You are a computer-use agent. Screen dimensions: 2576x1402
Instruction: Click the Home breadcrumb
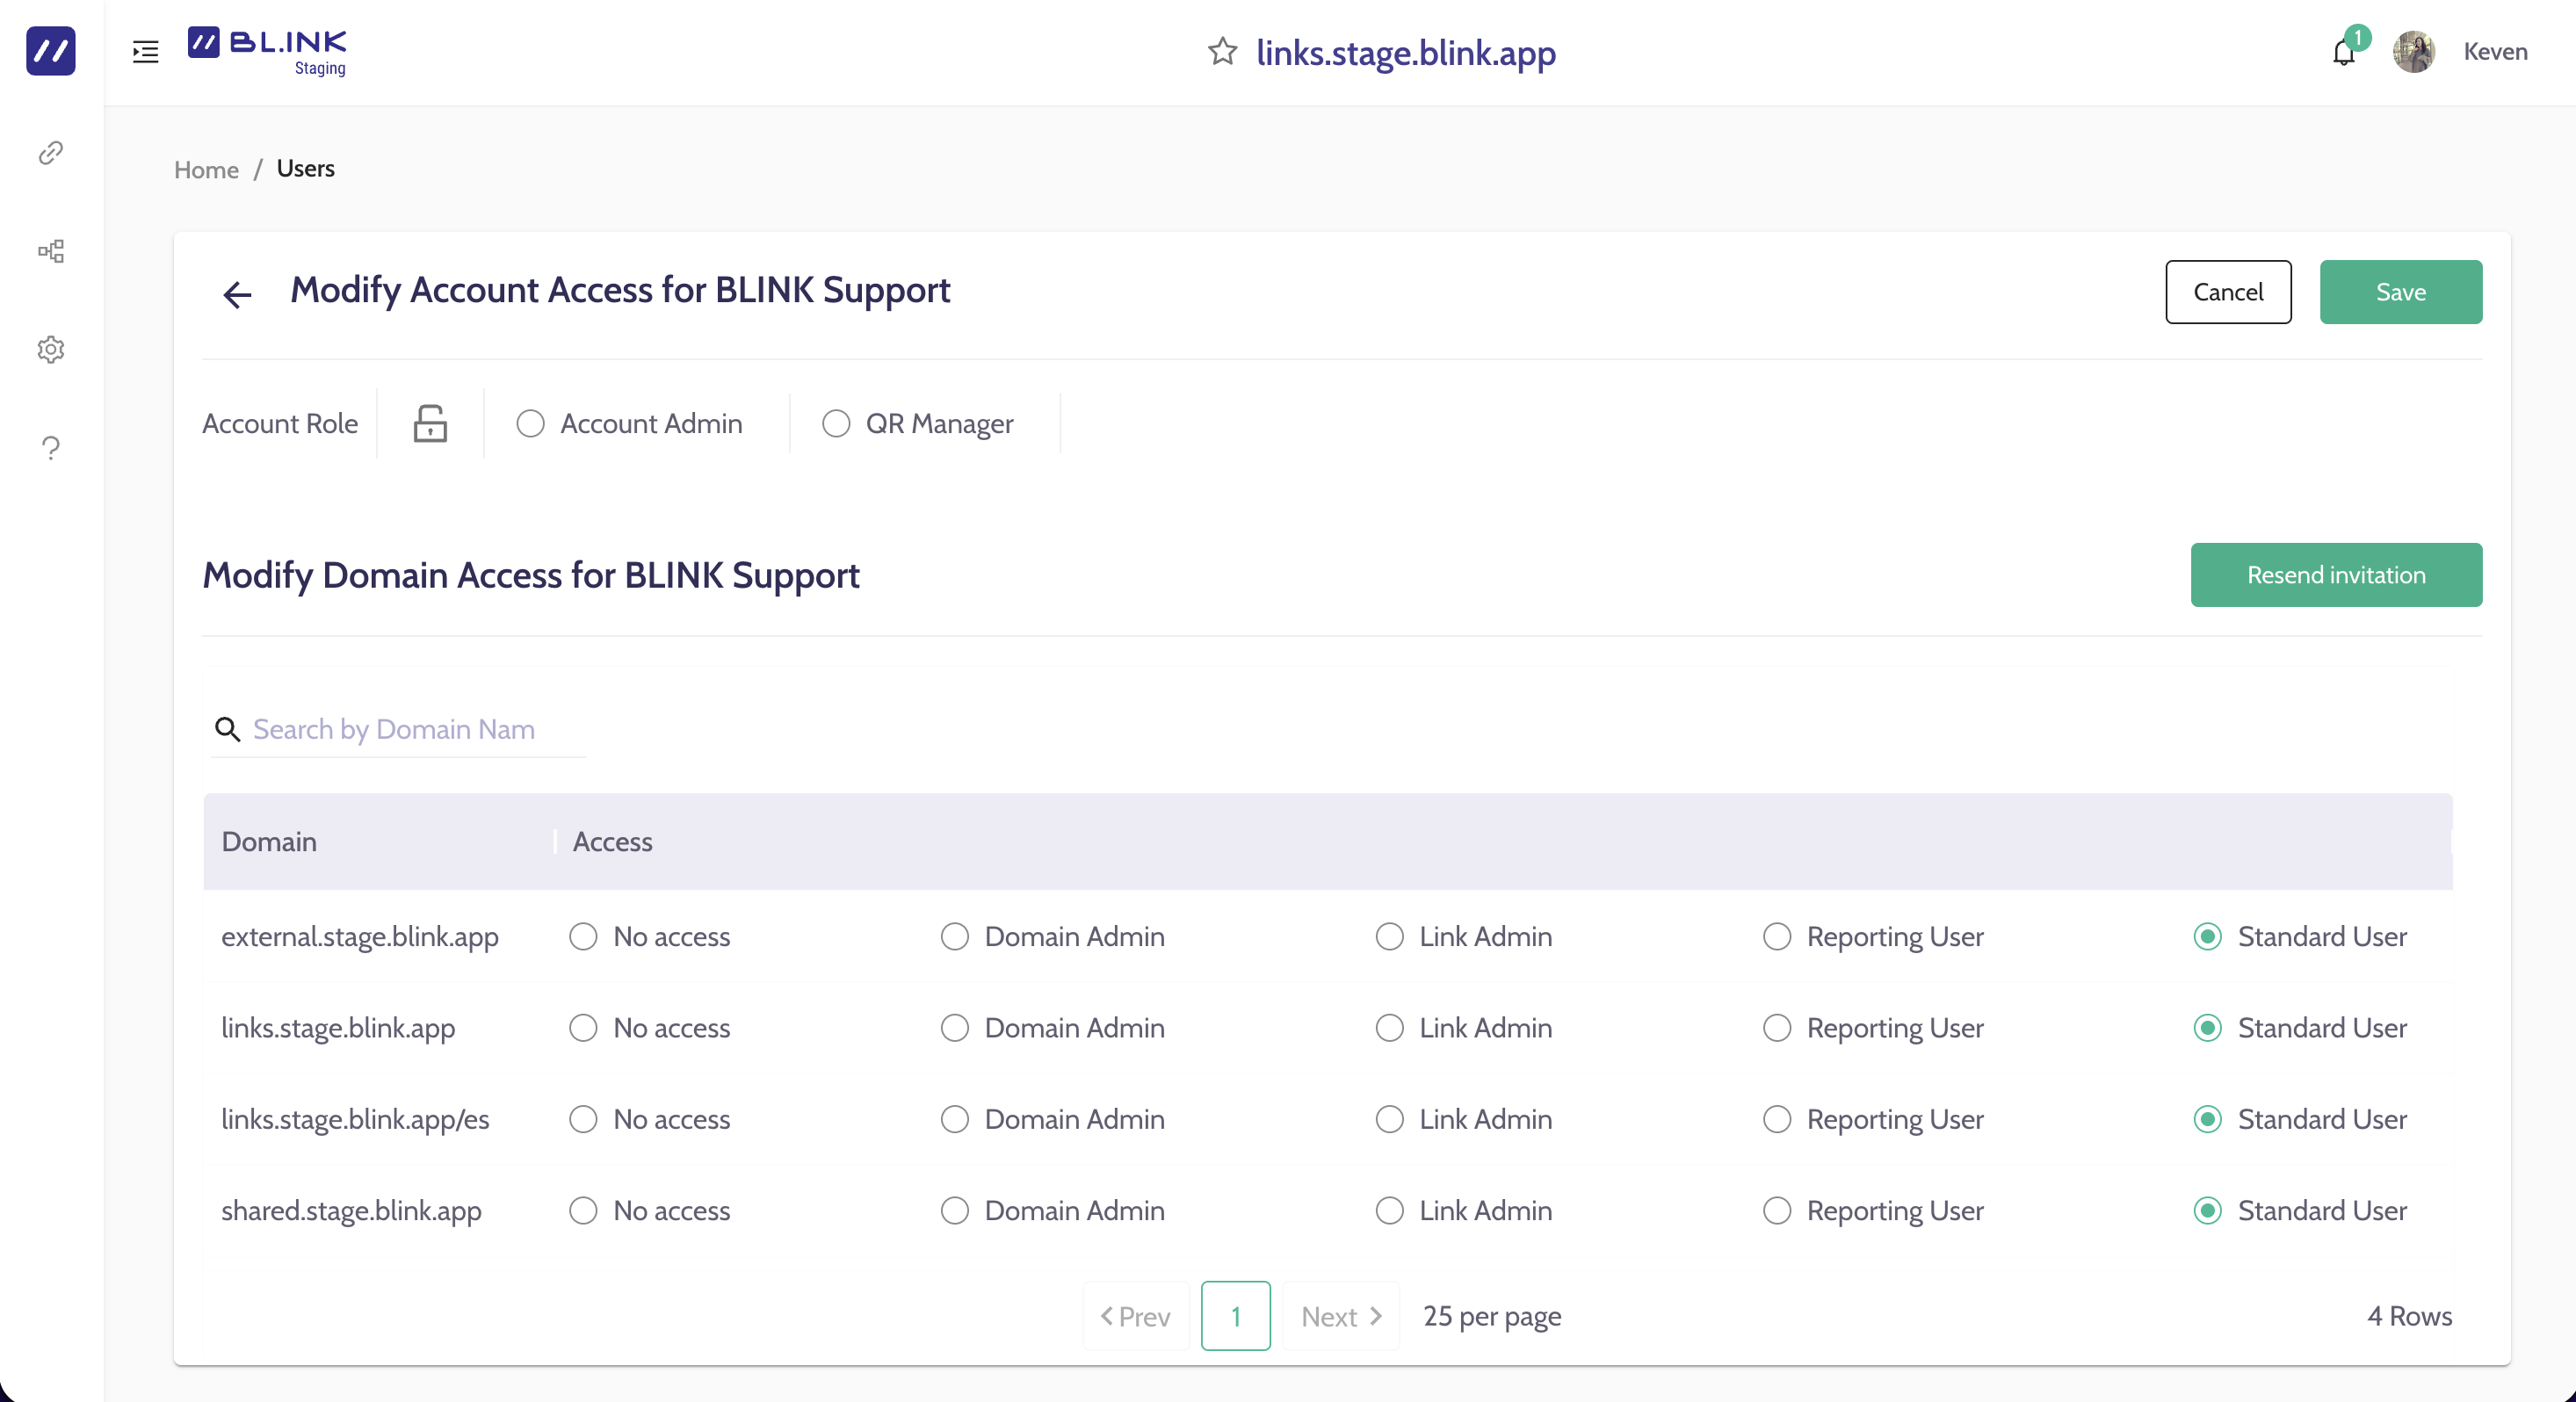point(206,169)
